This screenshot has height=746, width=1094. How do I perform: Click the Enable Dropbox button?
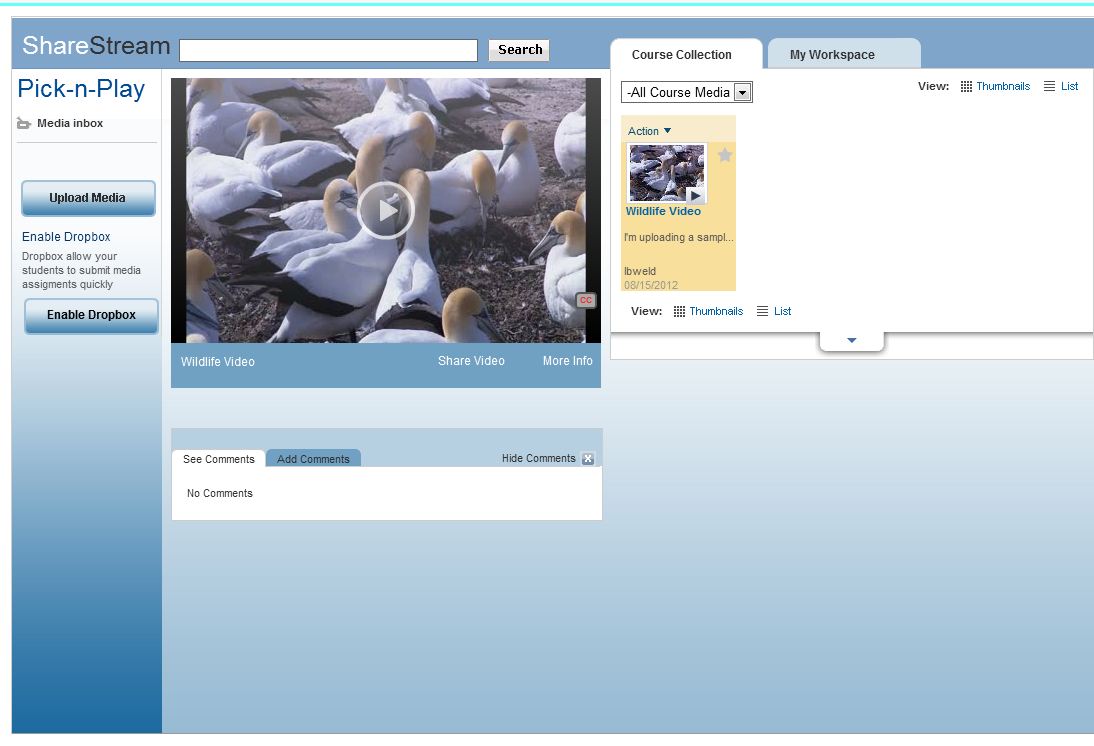(91, 315)
